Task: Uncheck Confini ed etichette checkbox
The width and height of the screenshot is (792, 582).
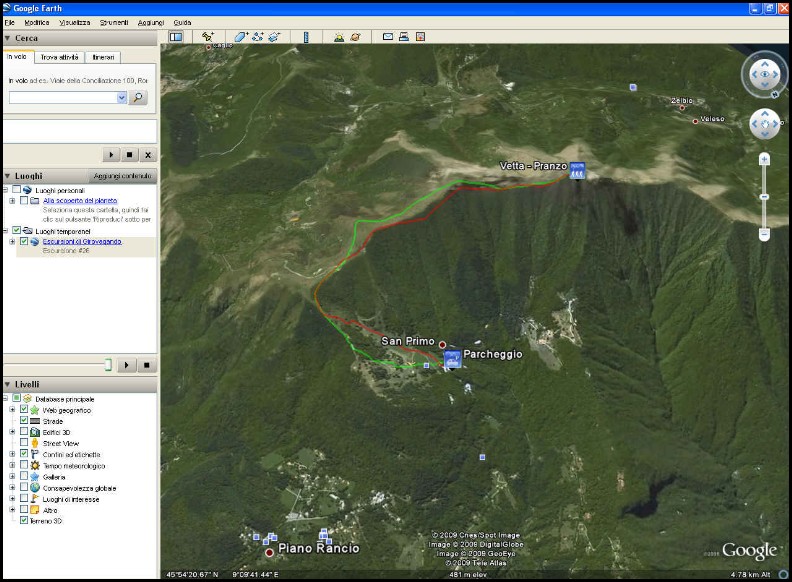Action: click(24, 454)
